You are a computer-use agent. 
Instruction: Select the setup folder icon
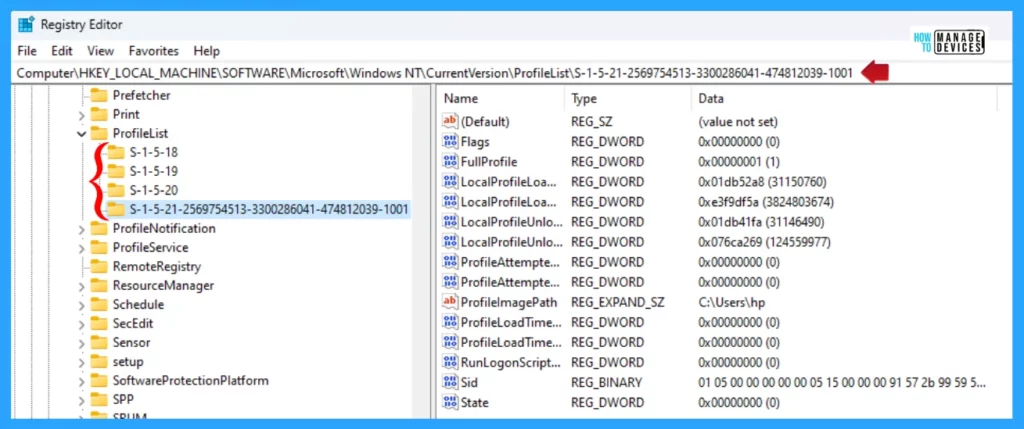pyautogui.click(x=99, y=361)
